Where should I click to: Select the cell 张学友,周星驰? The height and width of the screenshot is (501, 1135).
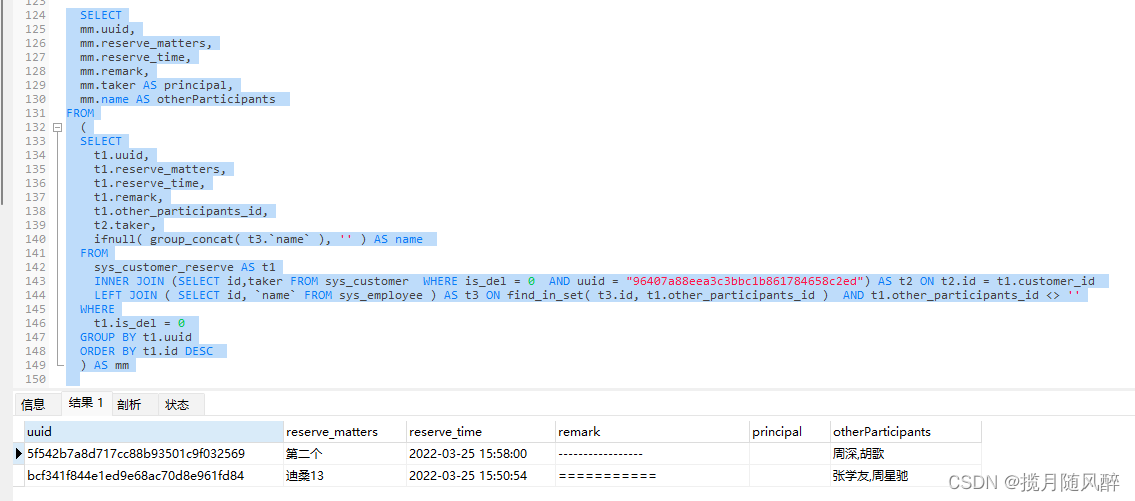click(906, 476)
